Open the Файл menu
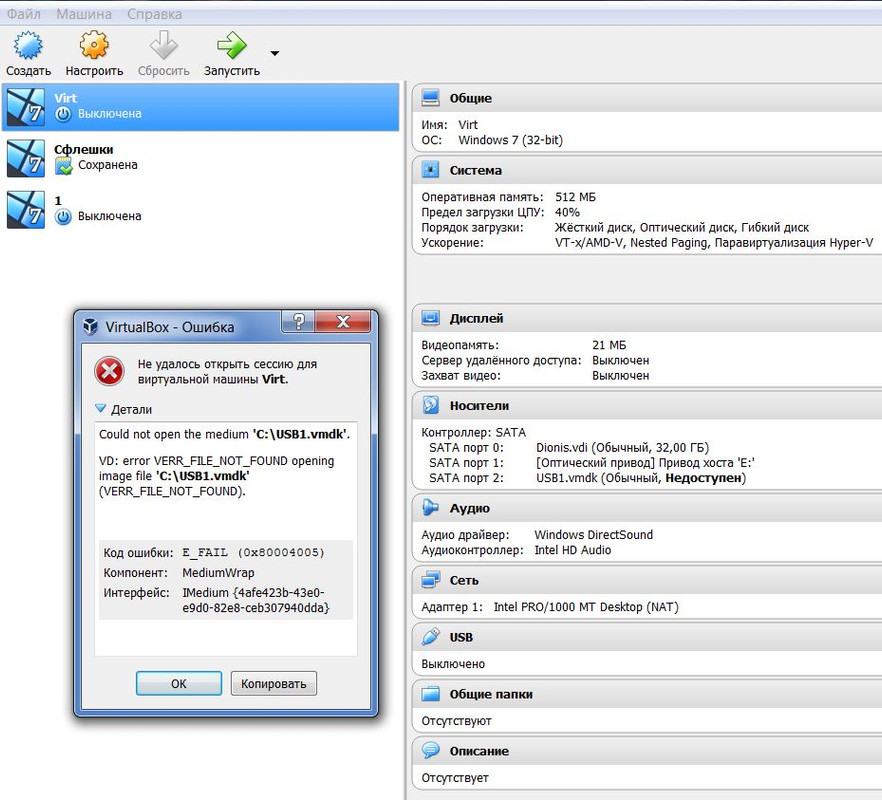 click(x=24, y=14)
